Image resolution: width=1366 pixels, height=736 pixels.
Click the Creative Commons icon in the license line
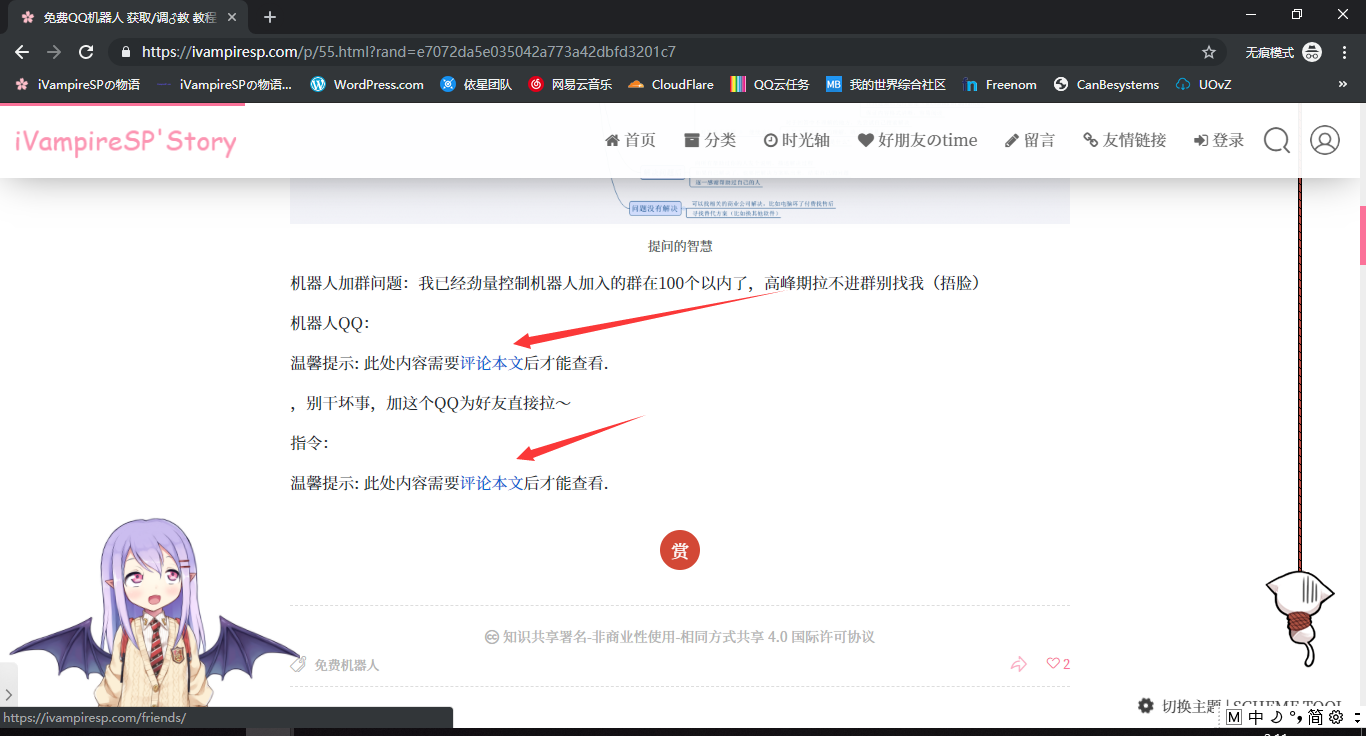[x=491, y=636]
